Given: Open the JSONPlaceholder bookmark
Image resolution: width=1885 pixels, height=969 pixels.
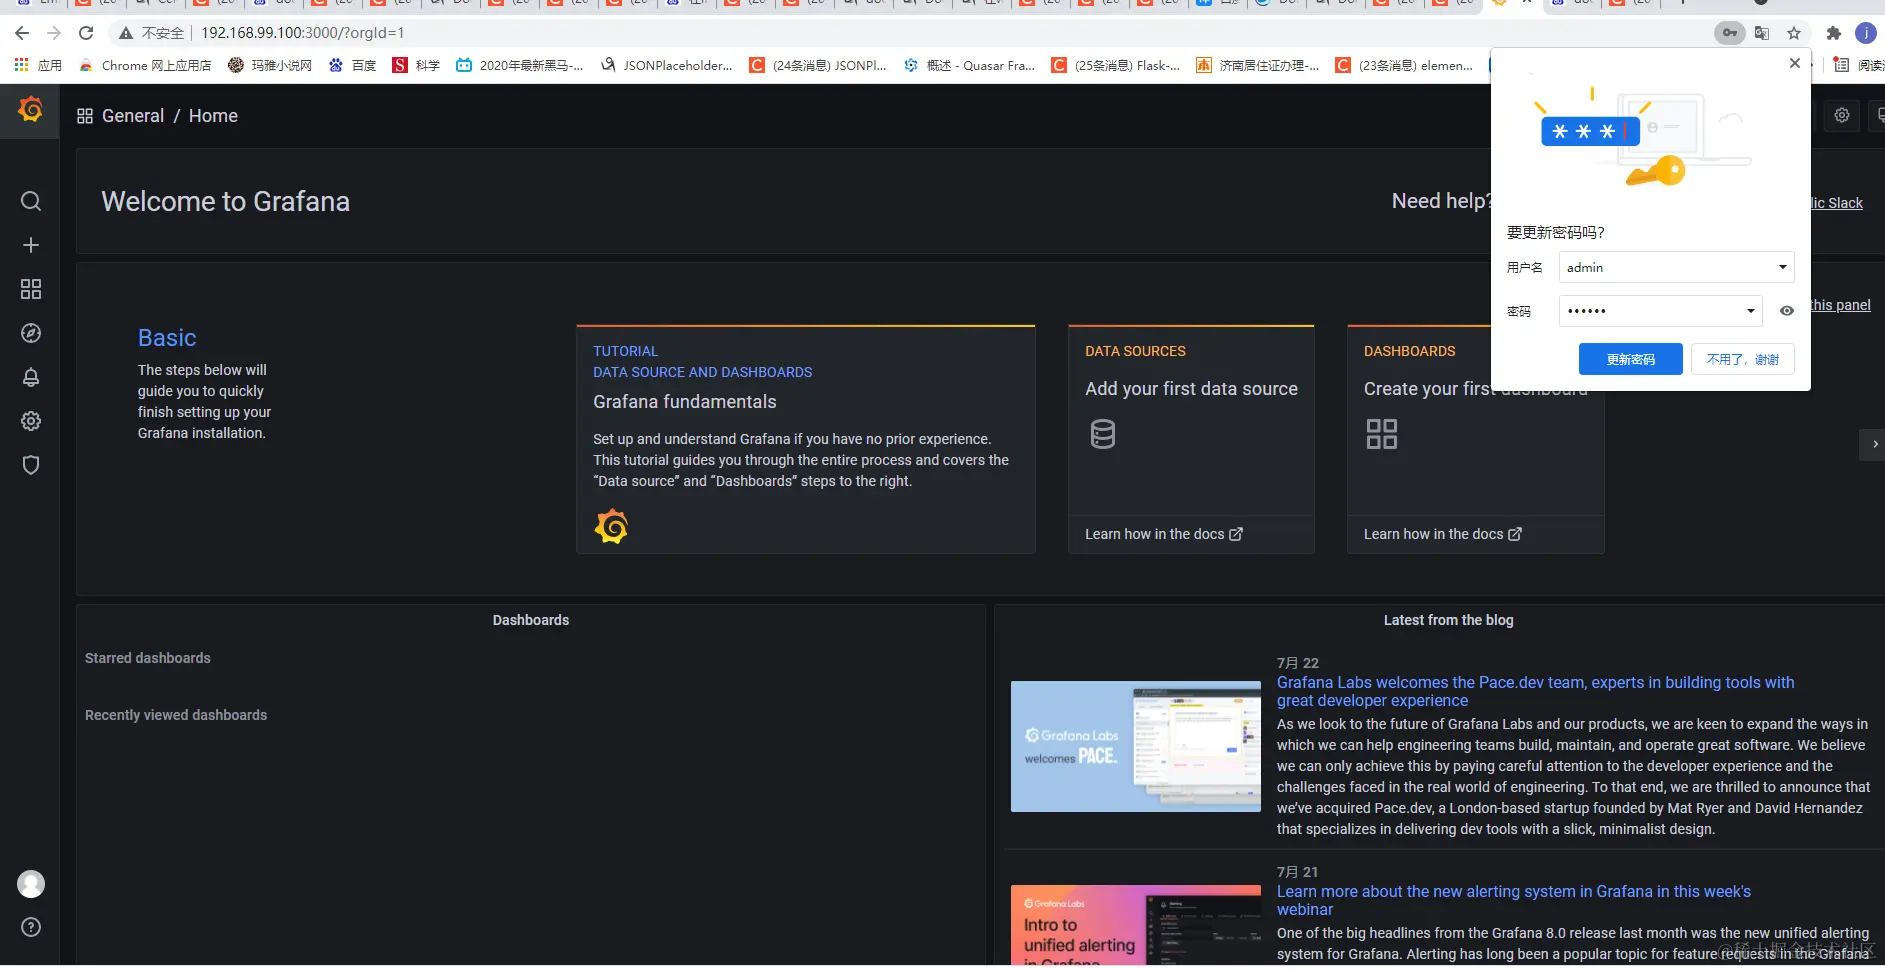Looking at the screenshot, I should point(667,65).
